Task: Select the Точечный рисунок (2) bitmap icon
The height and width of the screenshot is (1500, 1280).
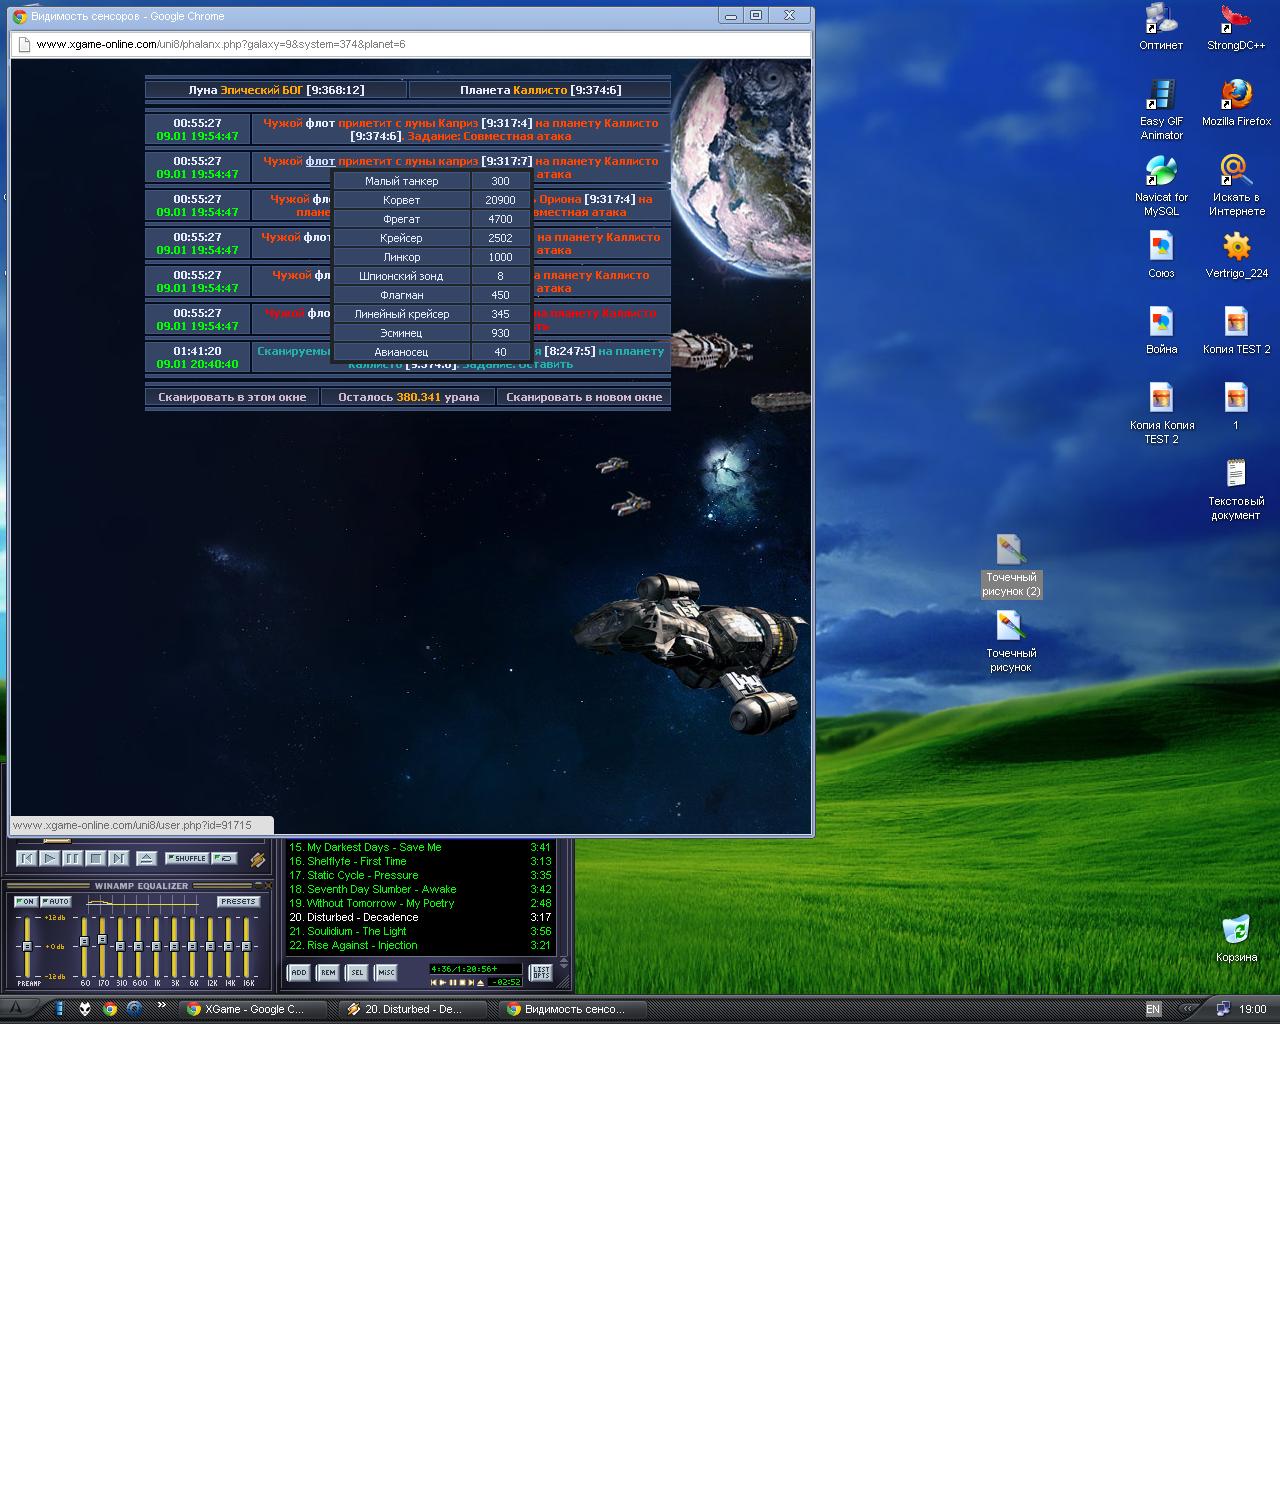Action: pyautogui.click(x=1011, y=566)
